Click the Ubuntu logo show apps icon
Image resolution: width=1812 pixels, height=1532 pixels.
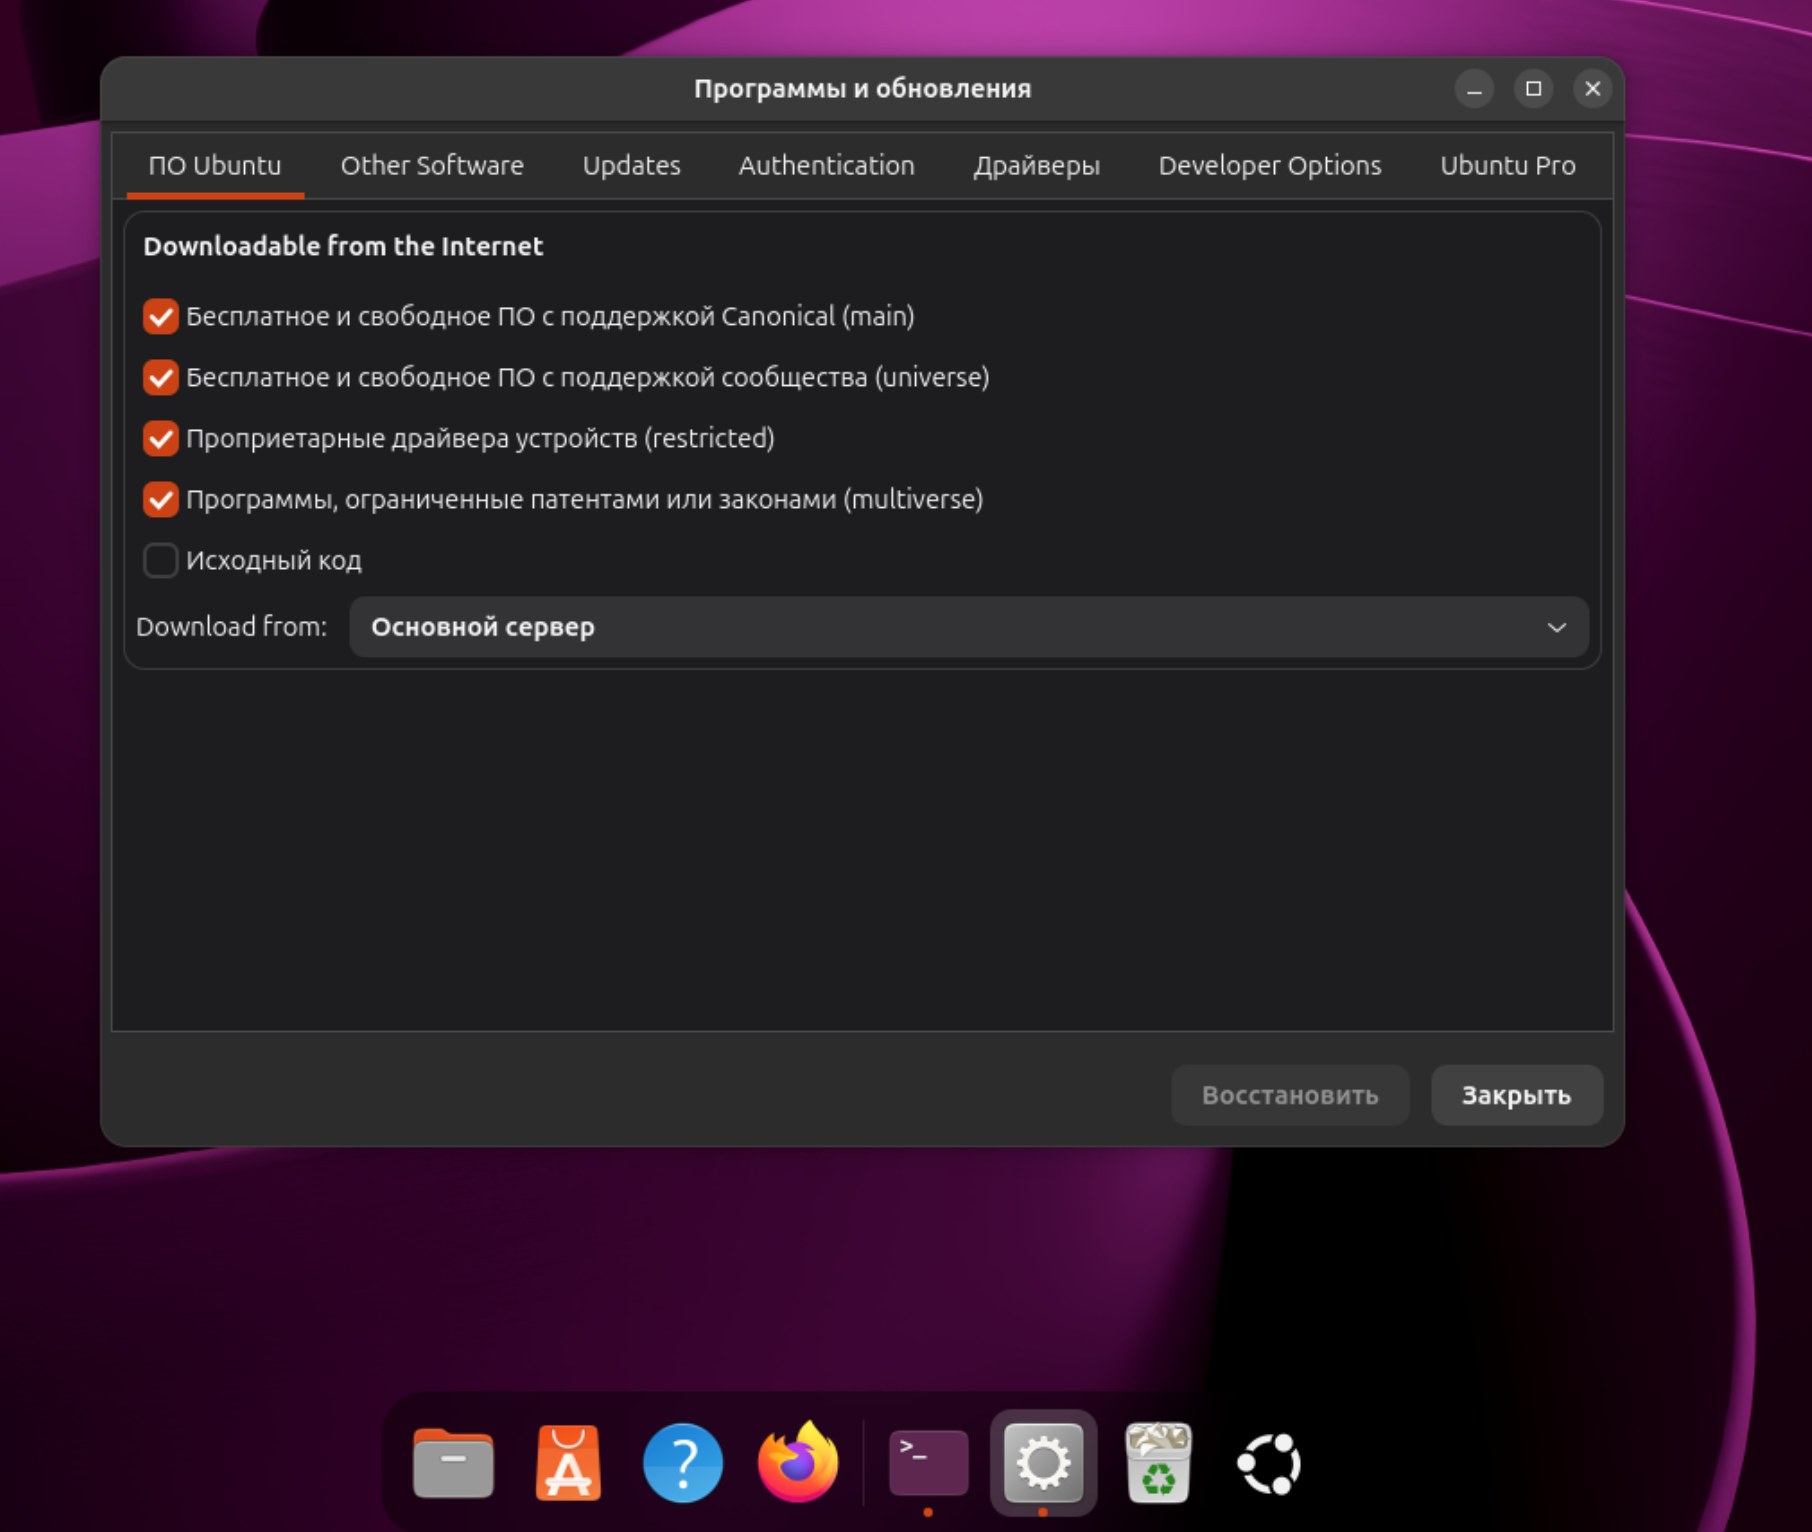click(x=1269, y=1464)
